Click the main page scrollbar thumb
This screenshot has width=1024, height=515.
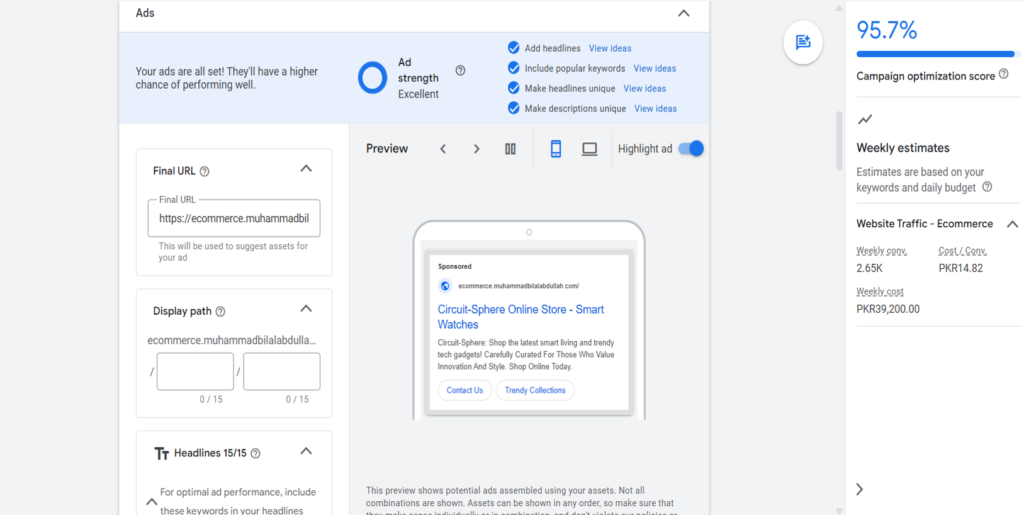[839, 140]
